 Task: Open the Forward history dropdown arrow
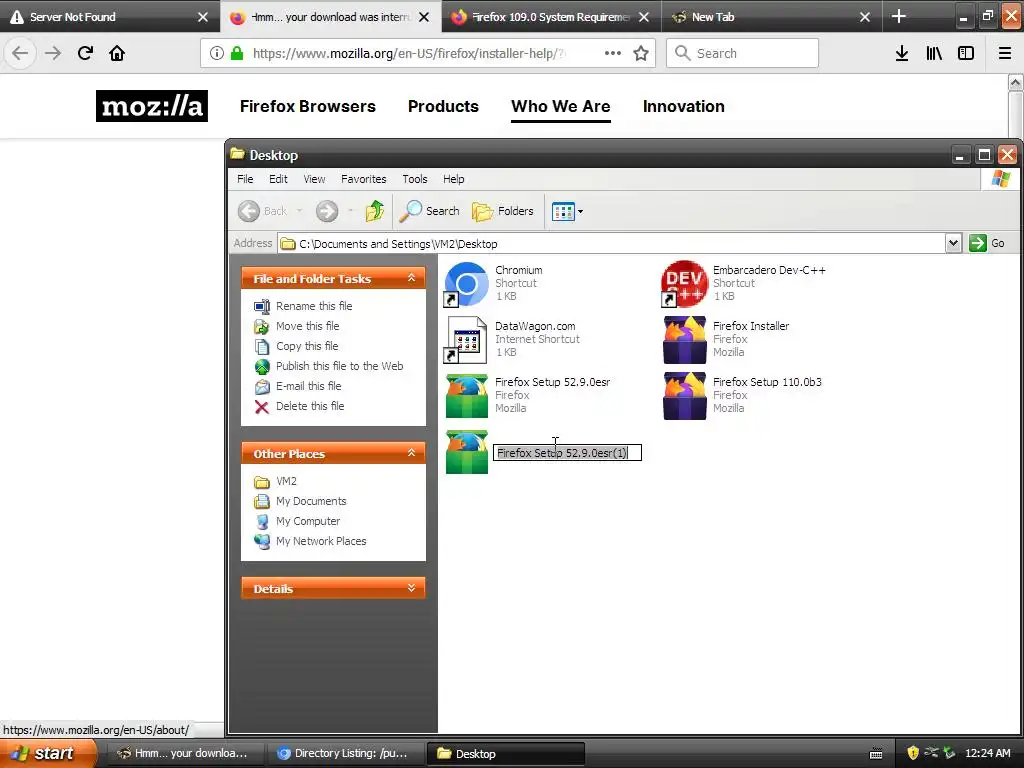coord(351,211)
